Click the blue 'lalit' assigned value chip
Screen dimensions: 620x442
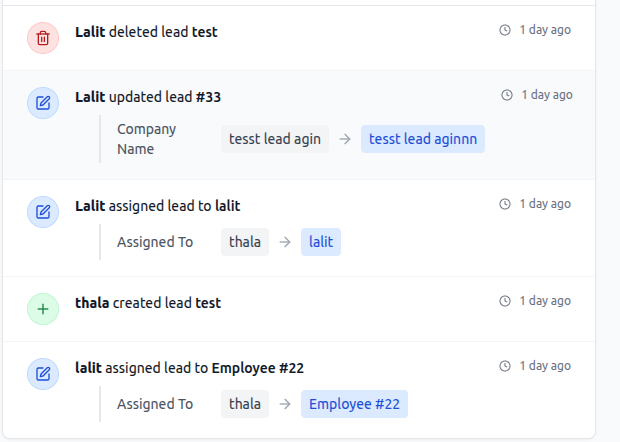[x=321, y=242]
